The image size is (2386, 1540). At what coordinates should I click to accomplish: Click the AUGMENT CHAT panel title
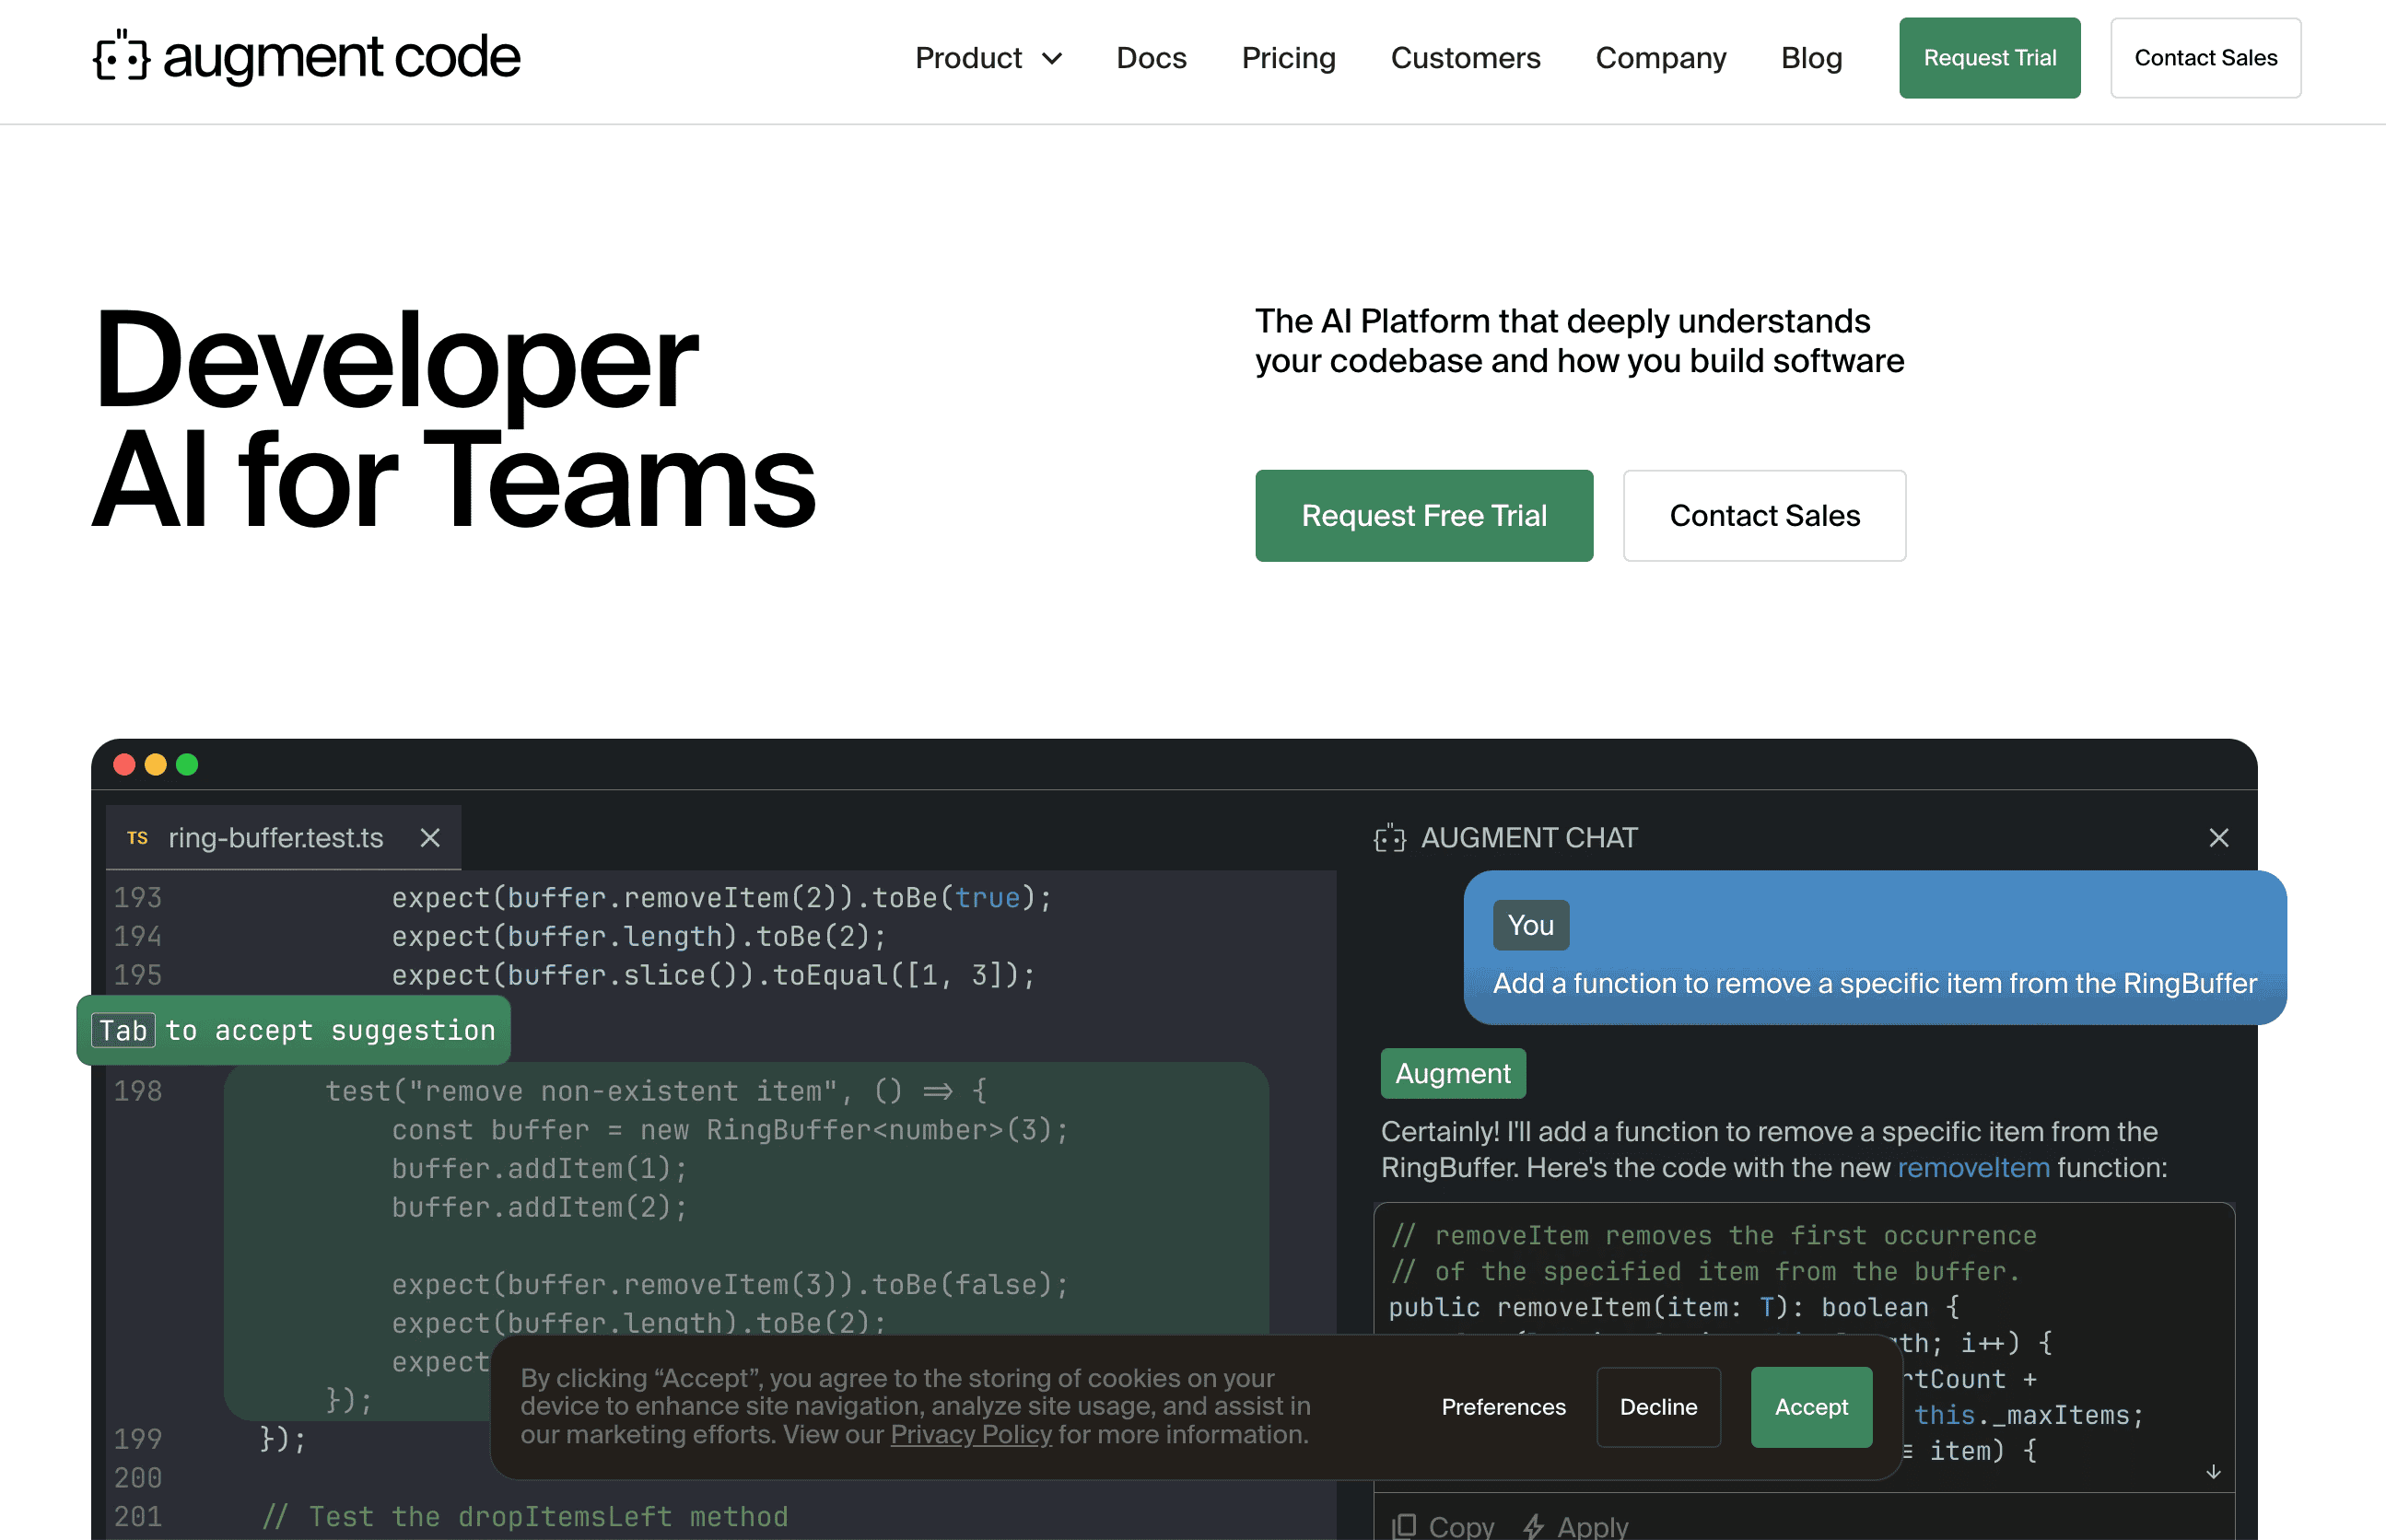(1528, 837)
